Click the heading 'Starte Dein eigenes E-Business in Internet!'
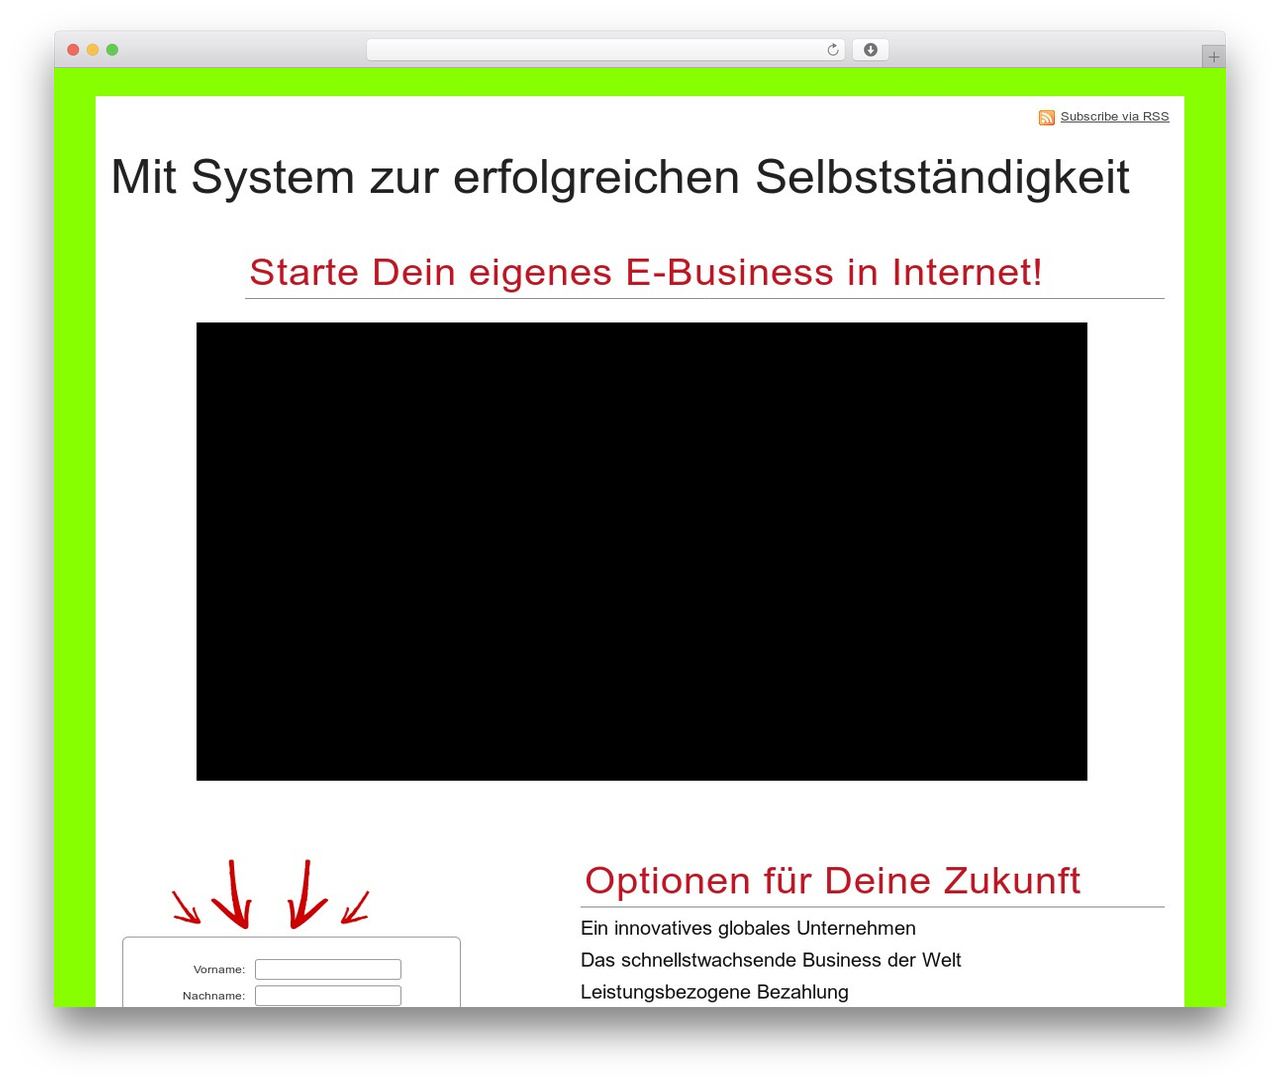The width and height of the screenshot is (1280, 1084). pos(646,272)
